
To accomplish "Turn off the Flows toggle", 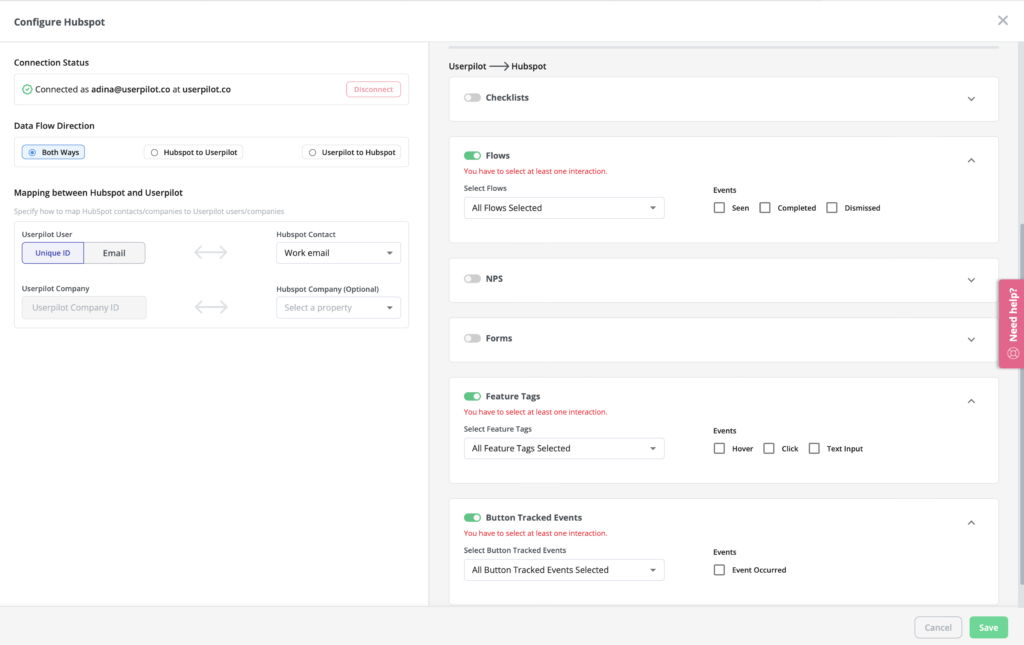I will tap(472, 155).
